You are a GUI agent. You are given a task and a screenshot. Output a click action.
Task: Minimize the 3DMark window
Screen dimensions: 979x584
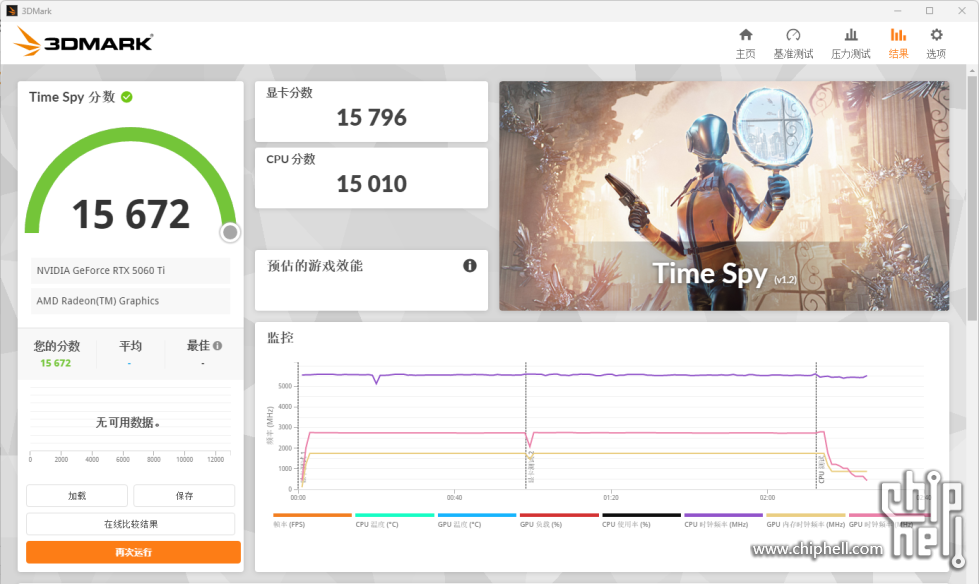pos(898,11)
